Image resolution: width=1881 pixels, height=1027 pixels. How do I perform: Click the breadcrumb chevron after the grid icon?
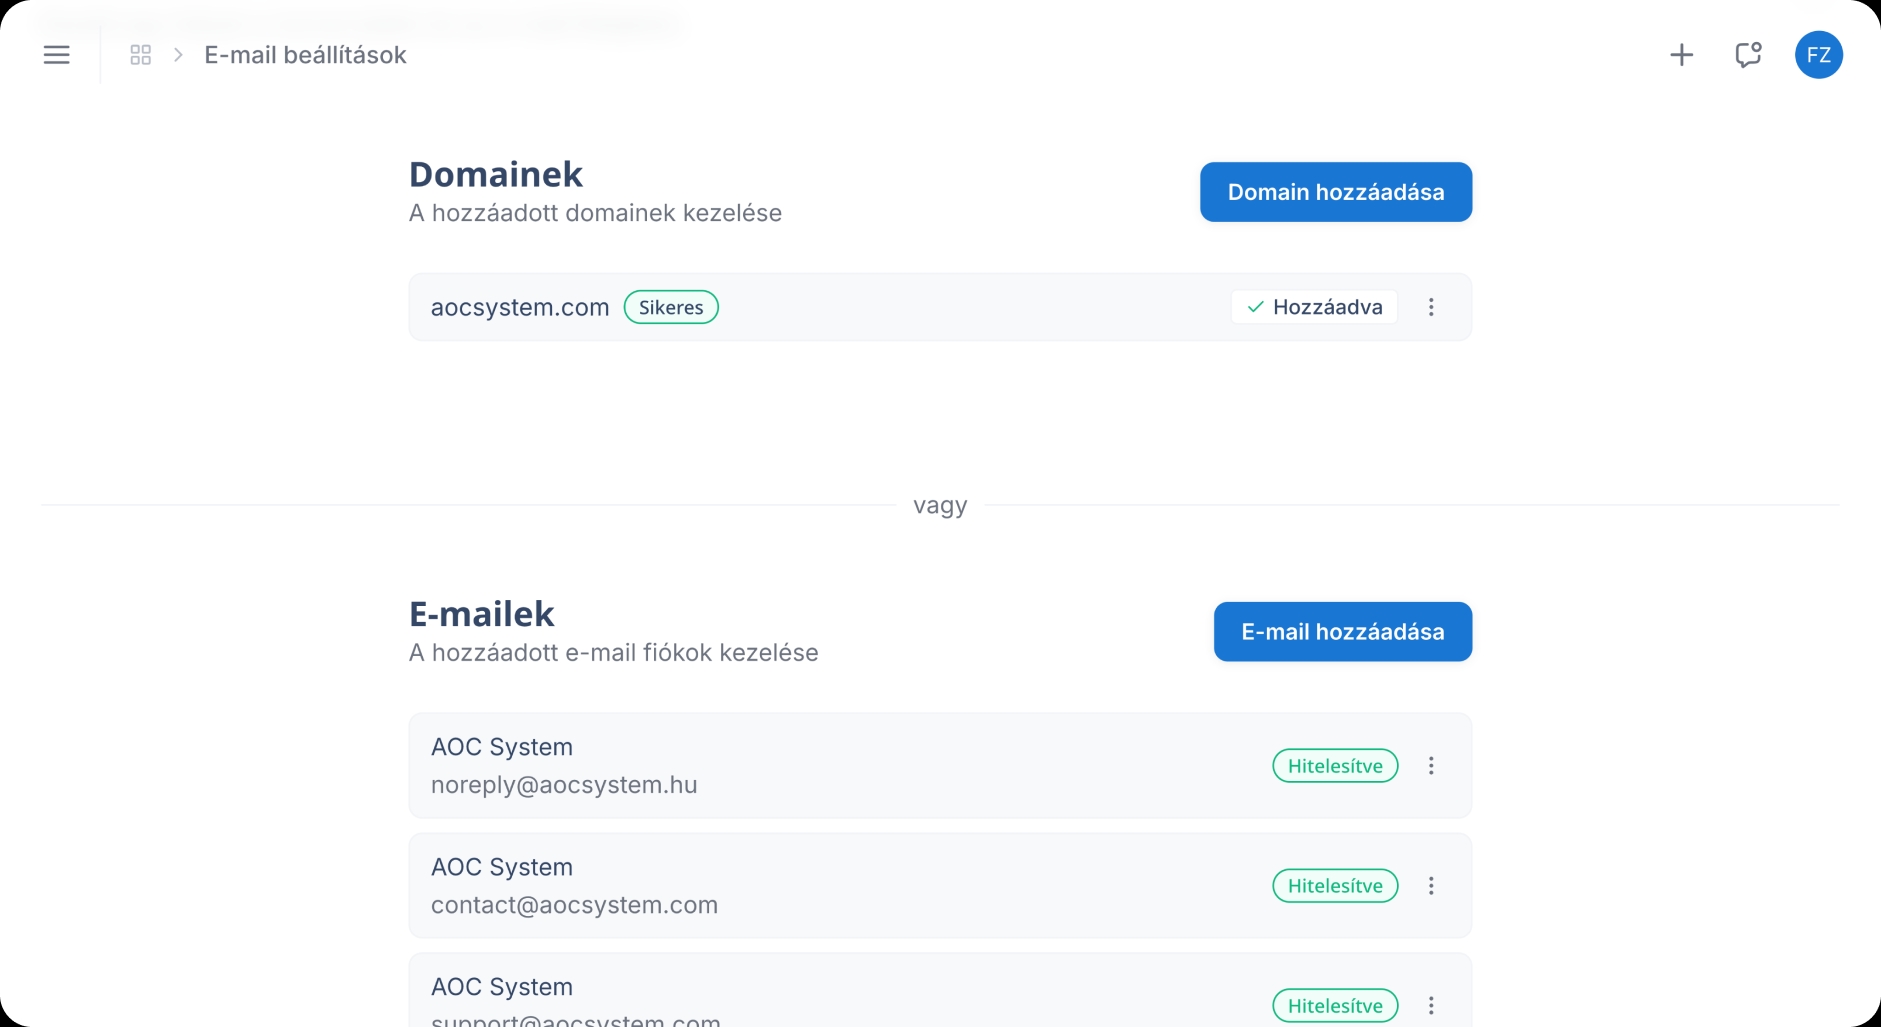[x=176, y=55]
